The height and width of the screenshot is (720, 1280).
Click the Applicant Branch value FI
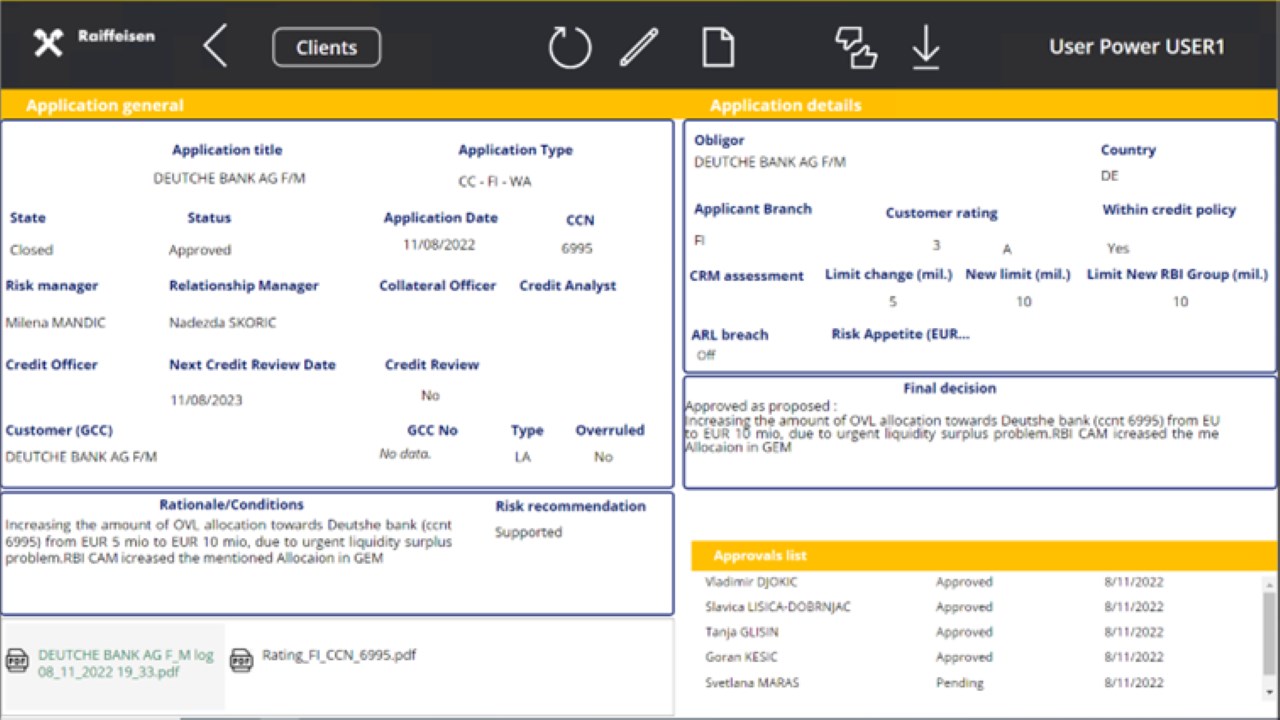(699, 240)
